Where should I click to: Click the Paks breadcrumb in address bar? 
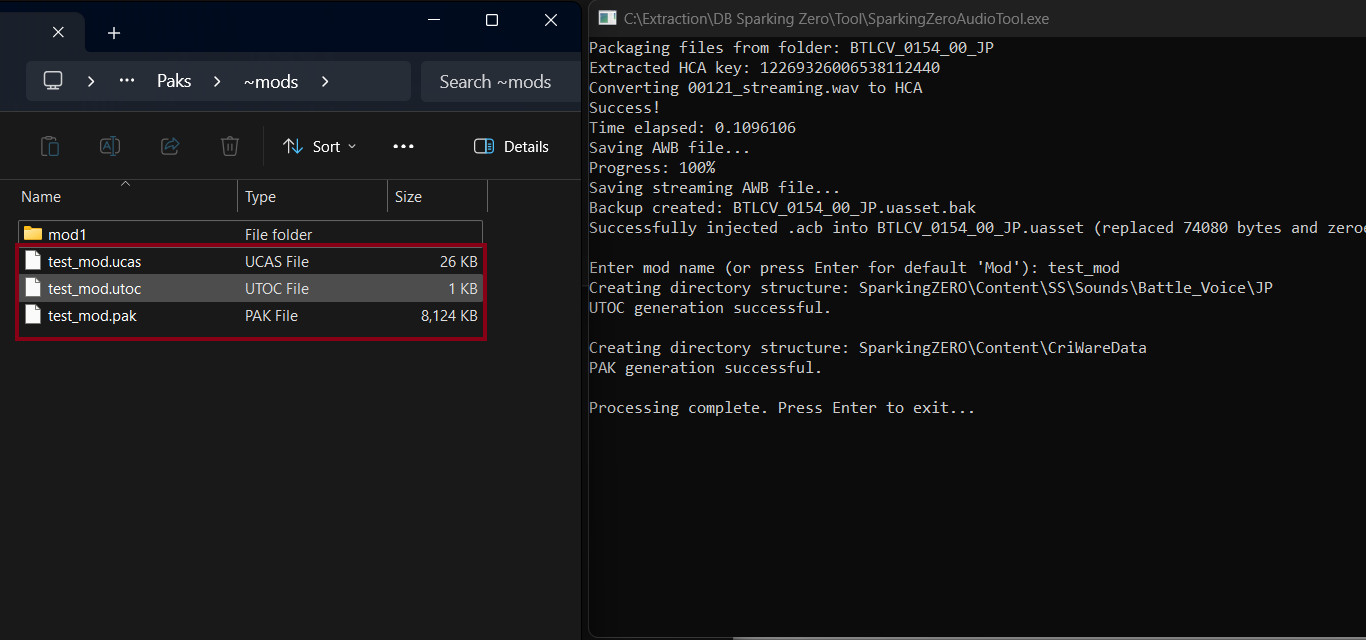click(x=174, y=81)
